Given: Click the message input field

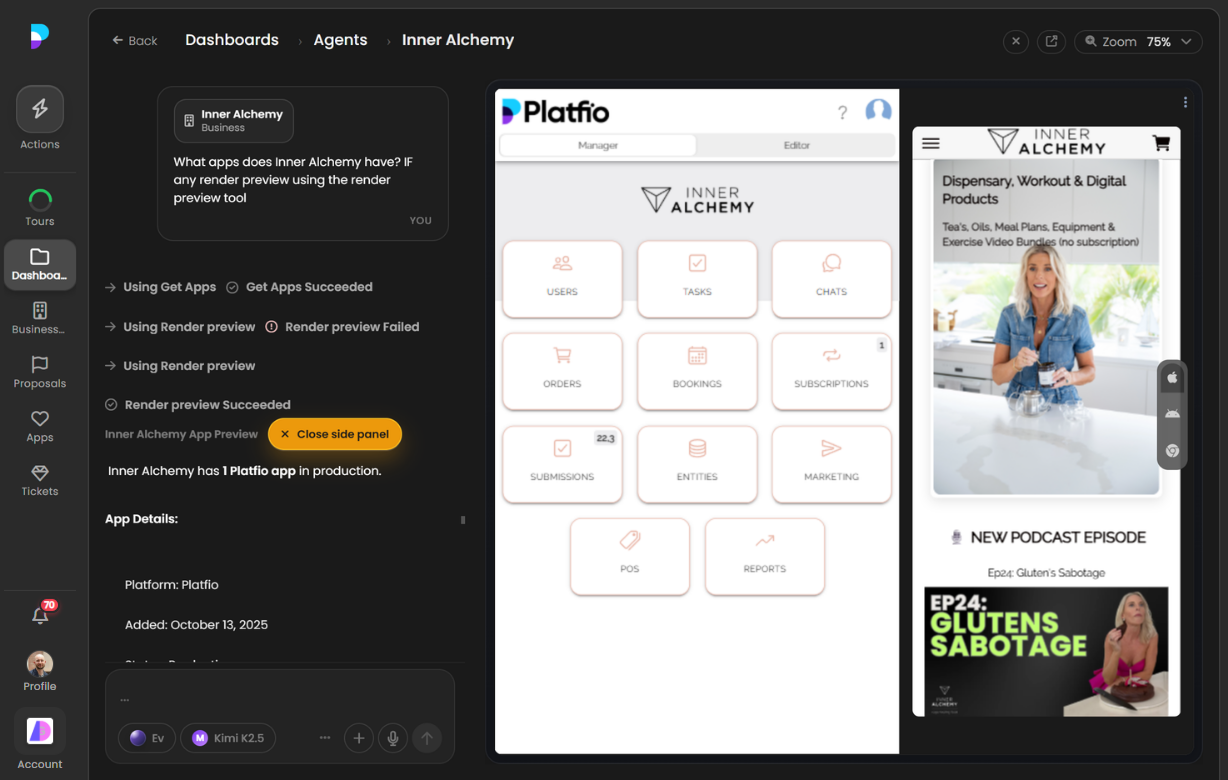Looking at the screenshot, I should (280, 699).
